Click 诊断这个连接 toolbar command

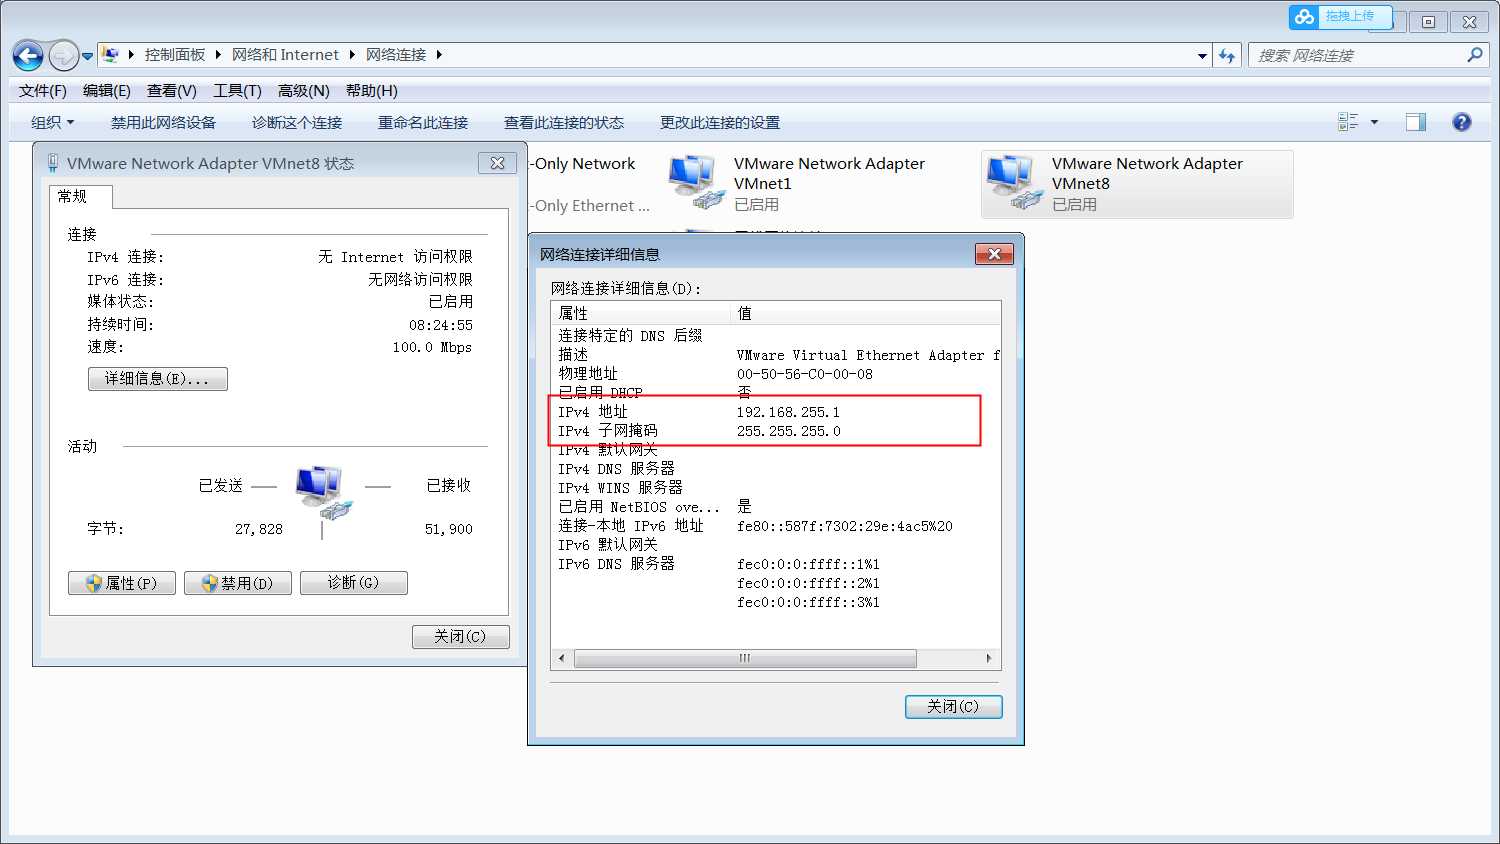(x=297, y=123)
